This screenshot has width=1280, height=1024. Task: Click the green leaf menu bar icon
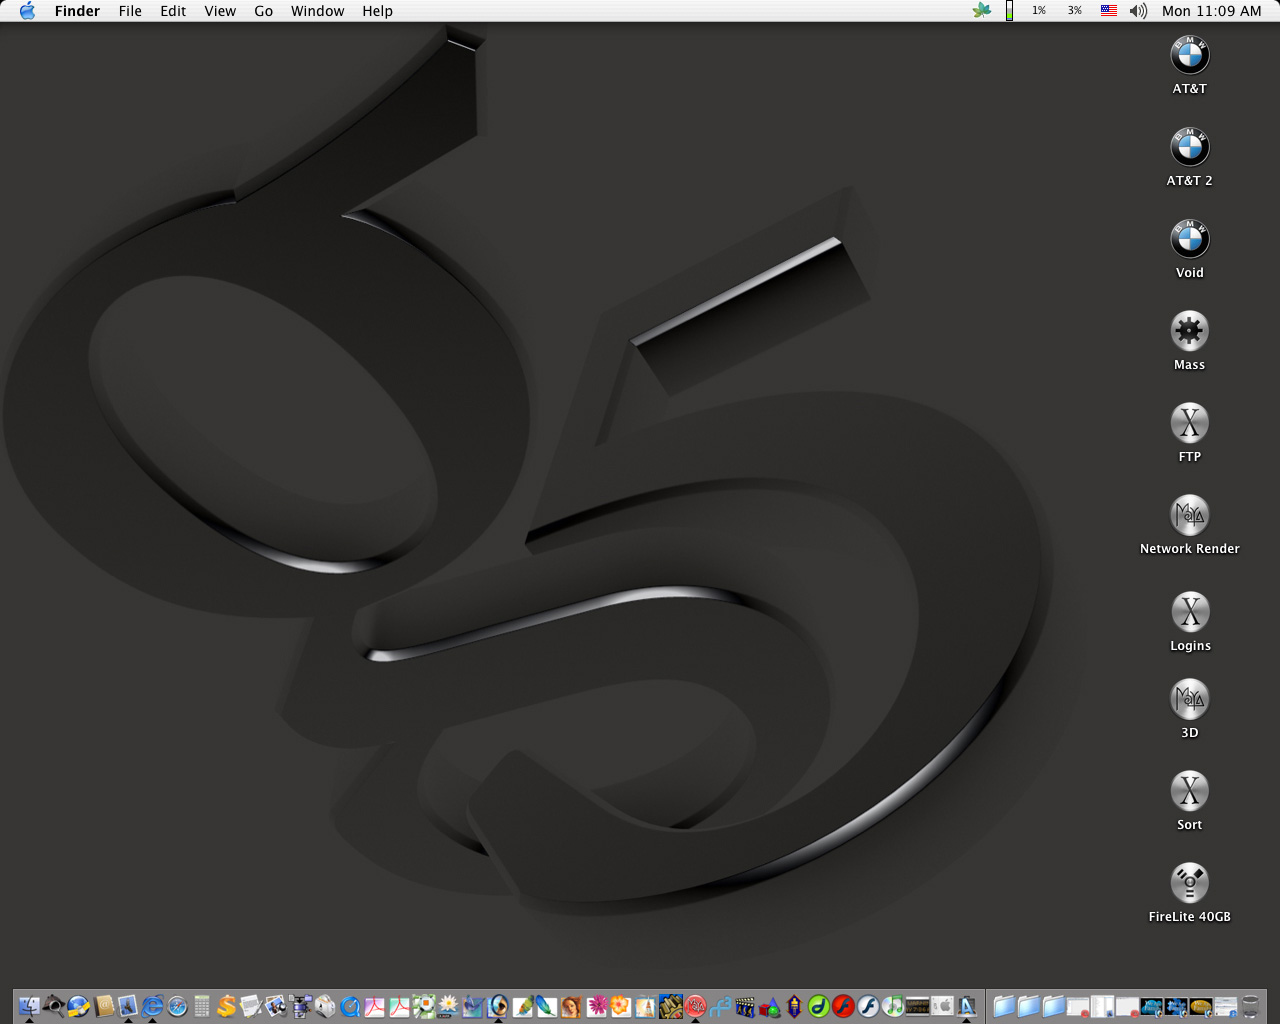coord(982,11)
